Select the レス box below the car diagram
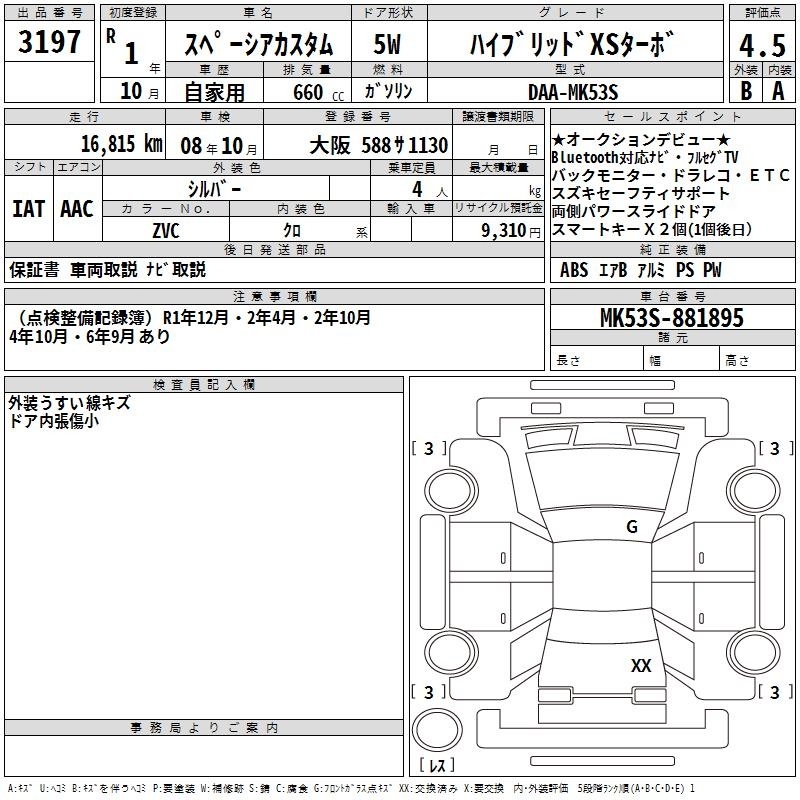Image resolution: width=800 pixels, height=800 pixels. (437, 765)
